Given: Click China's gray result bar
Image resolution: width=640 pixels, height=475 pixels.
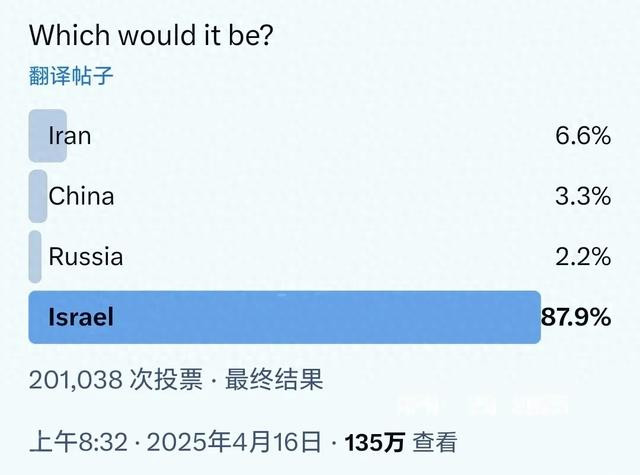Looking at the screenshot, I should (38, 196).
